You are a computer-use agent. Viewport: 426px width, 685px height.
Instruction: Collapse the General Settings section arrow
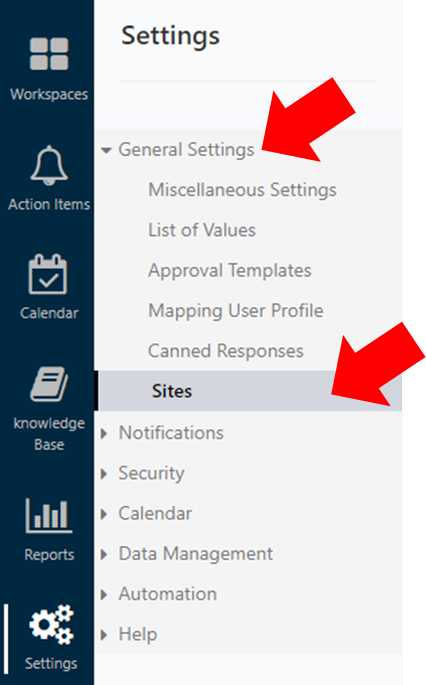106,150
